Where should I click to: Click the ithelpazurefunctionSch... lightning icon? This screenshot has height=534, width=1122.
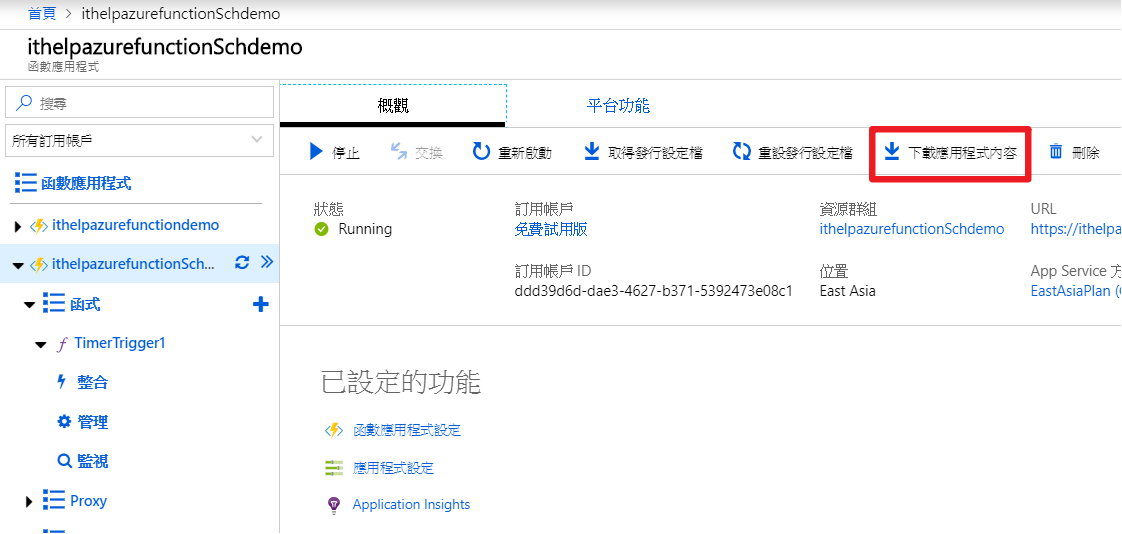(39, 265)
